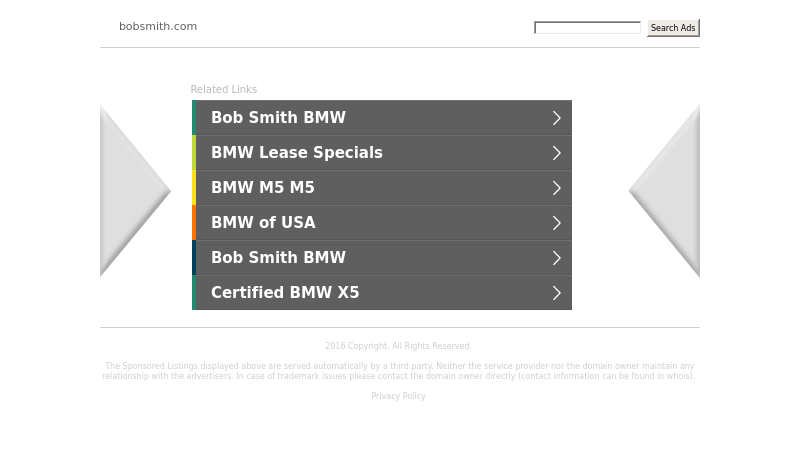Click the Related Links heading
The image size is (800, 456).
tap(223, 89)
